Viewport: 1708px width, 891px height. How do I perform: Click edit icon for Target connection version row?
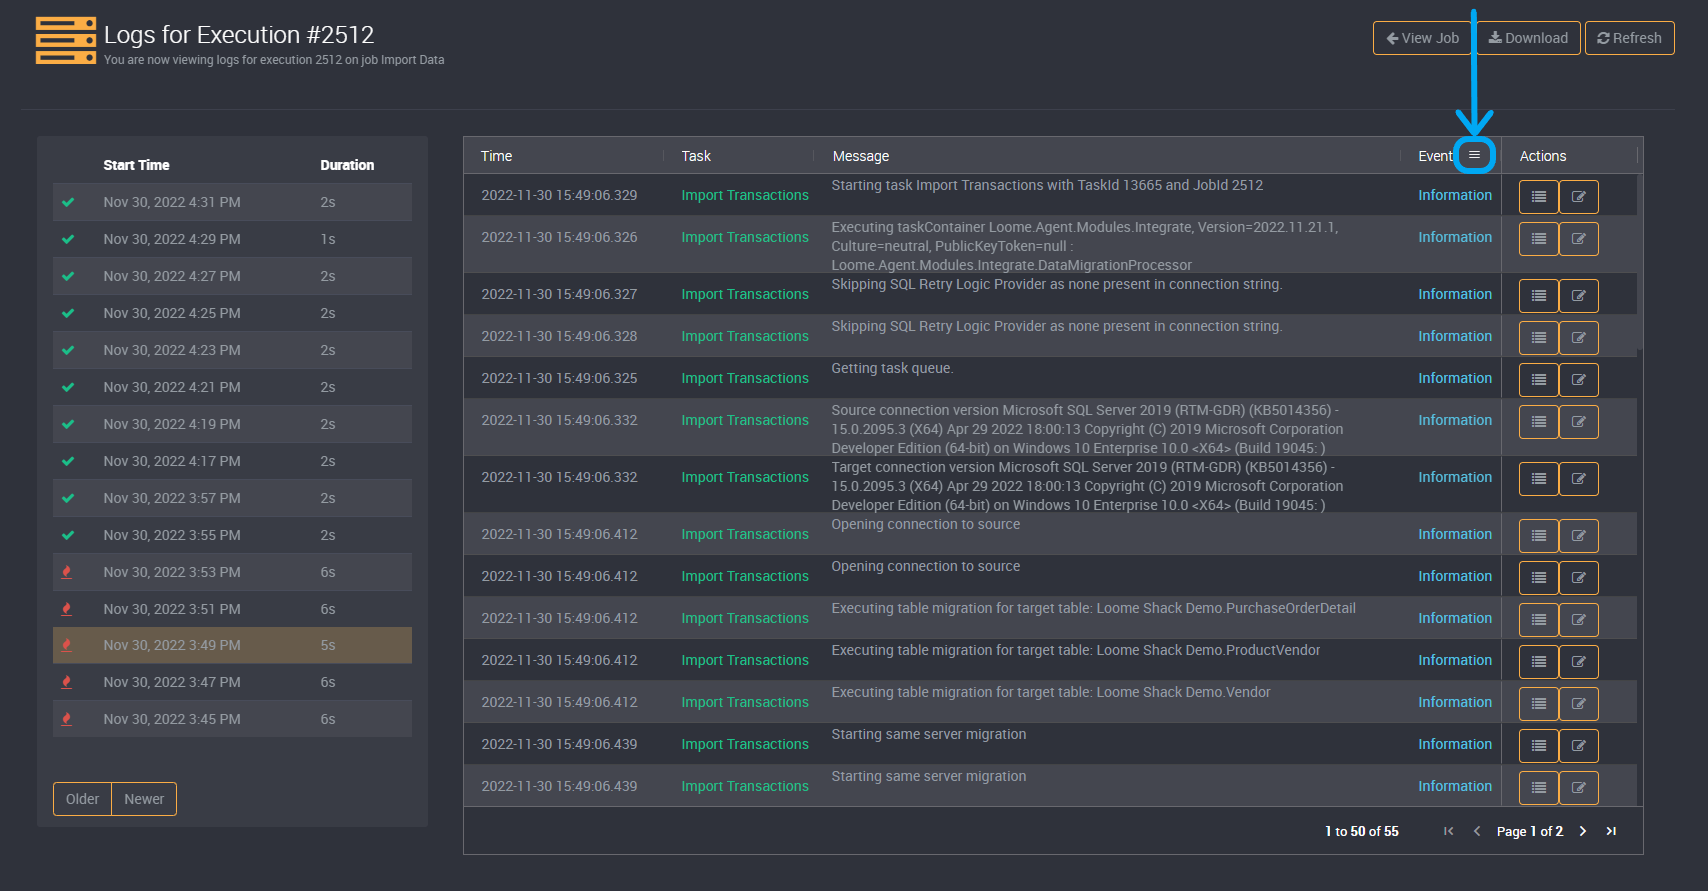(x=1578, y=479)
